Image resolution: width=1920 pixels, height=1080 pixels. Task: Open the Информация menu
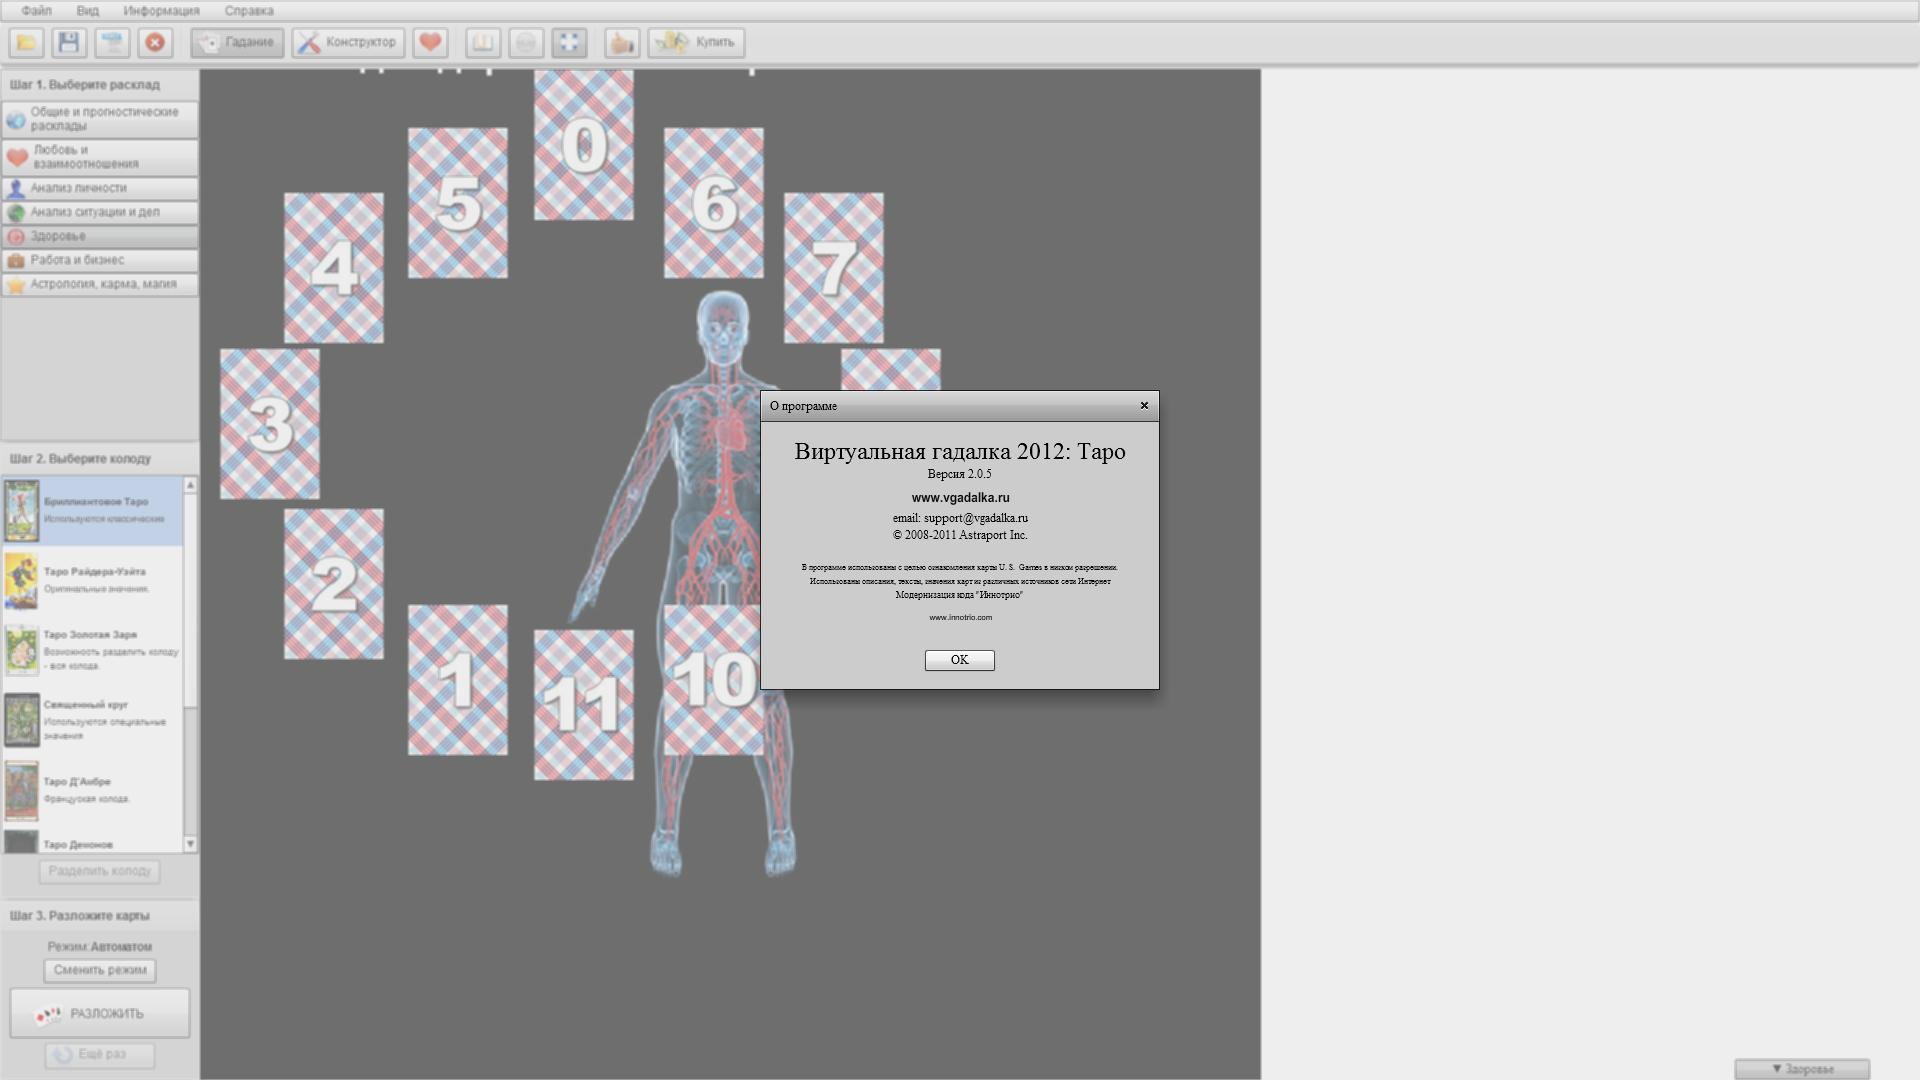161,11
